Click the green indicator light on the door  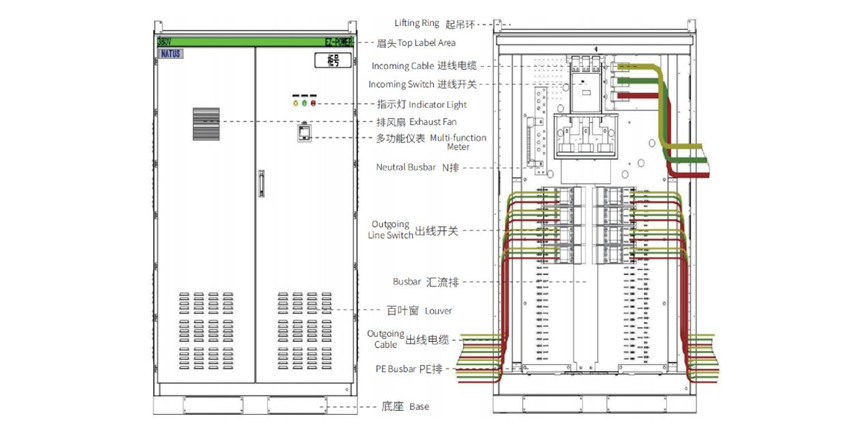point(304,103)
